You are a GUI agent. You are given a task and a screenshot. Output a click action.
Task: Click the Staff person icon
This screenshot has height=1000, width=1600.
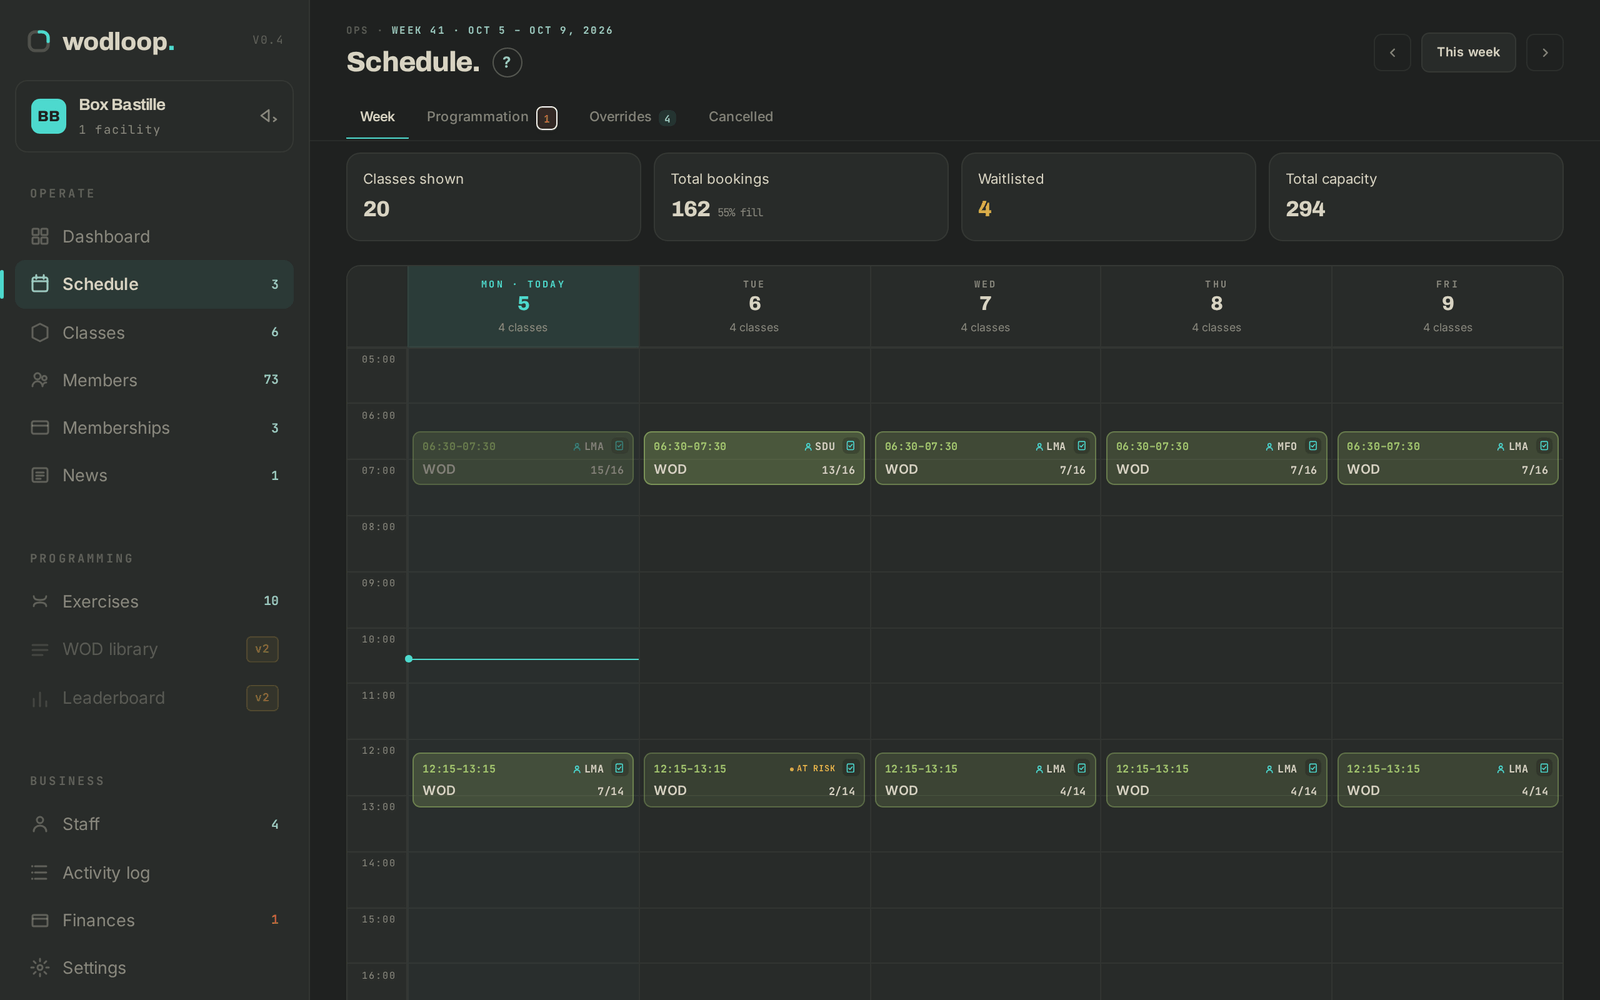tap(40, 824)
